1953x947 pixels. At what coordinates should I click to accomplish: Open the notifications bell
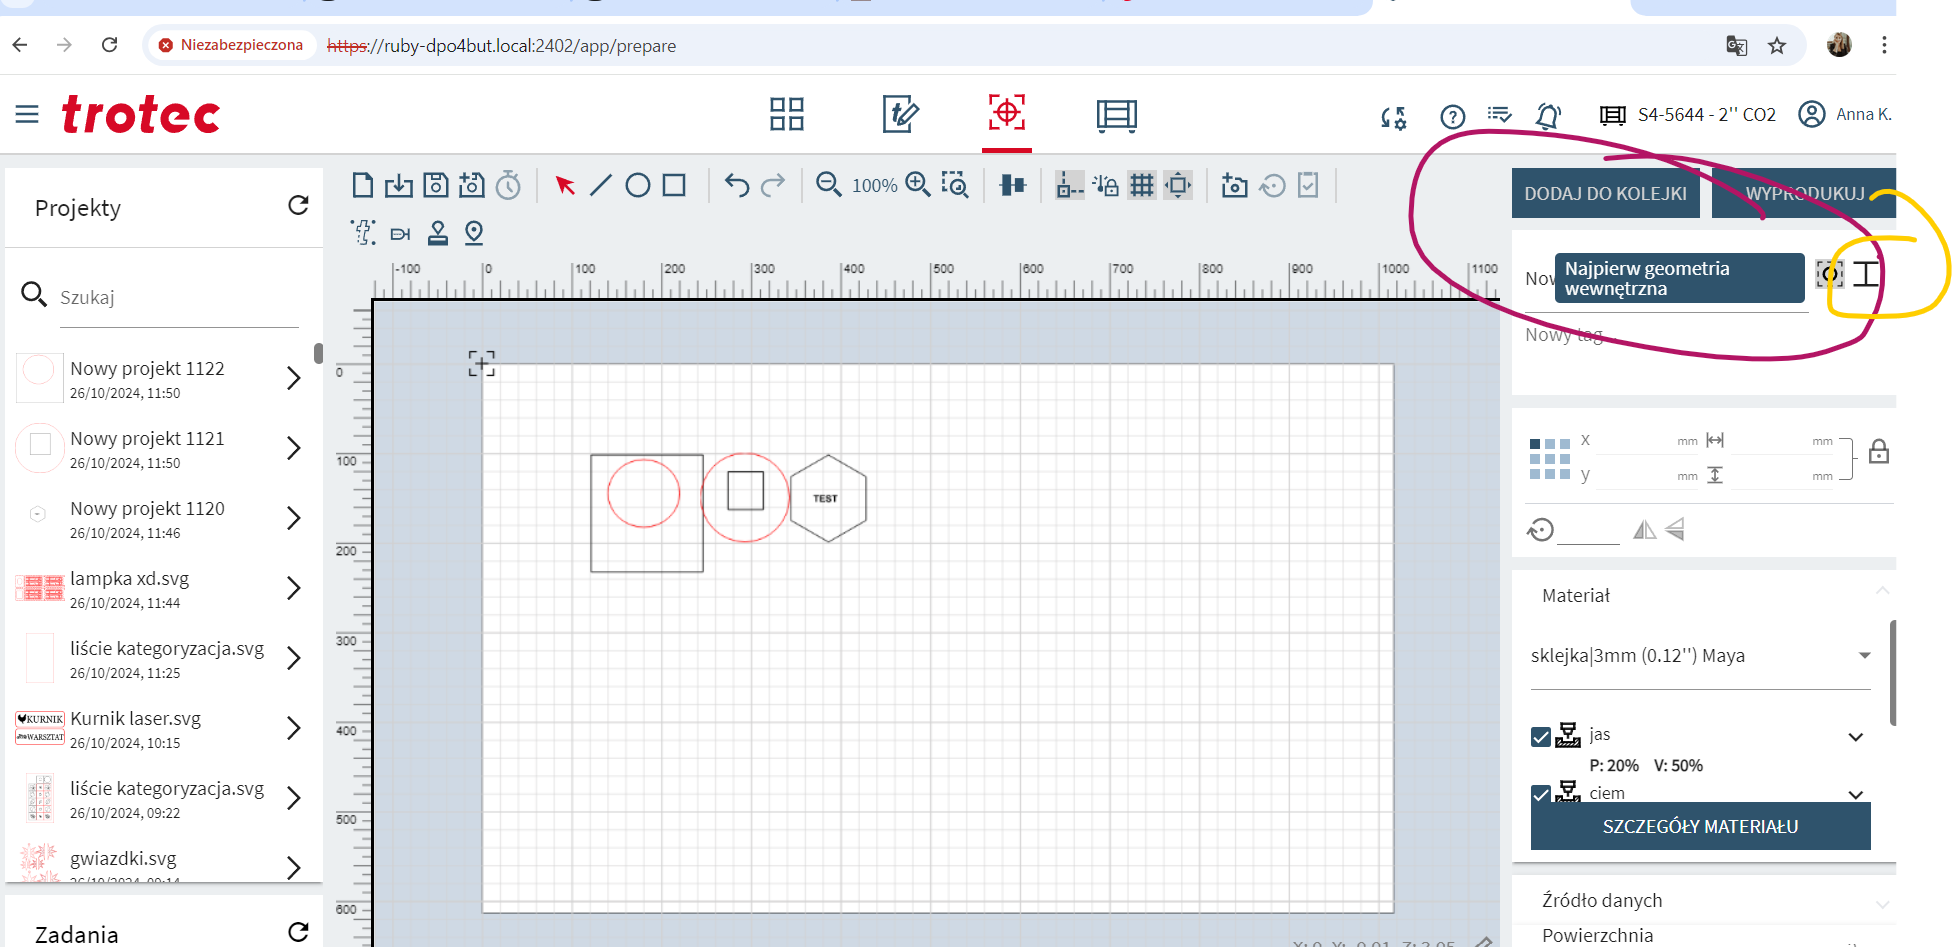coord(1548,116)
